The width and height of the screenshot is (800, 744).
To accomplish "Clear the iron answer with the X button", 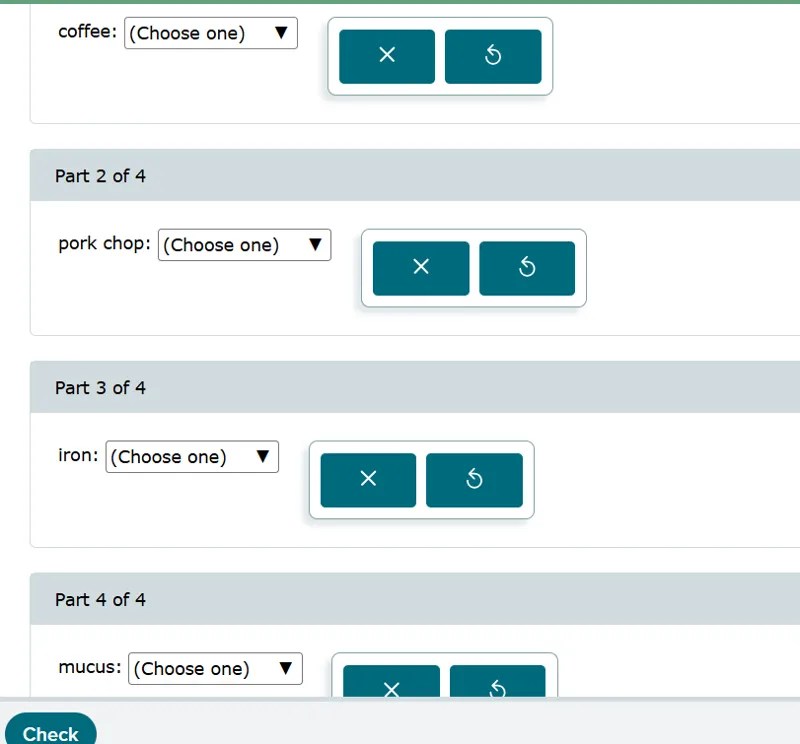I will [368, 480].
